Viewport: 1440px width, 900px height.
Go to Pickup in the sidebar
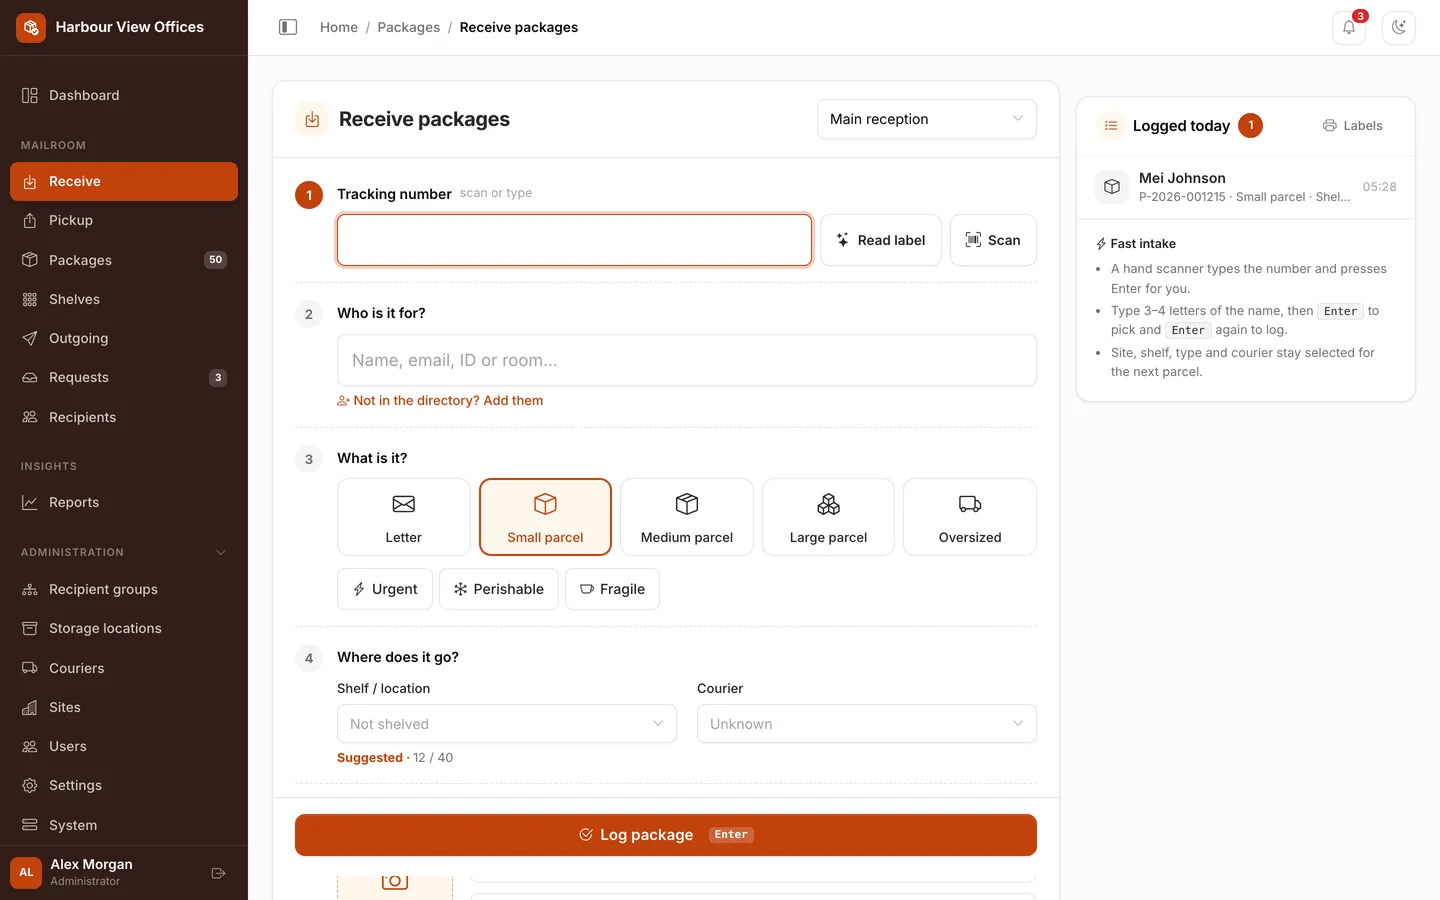click(x=124, y=220)
